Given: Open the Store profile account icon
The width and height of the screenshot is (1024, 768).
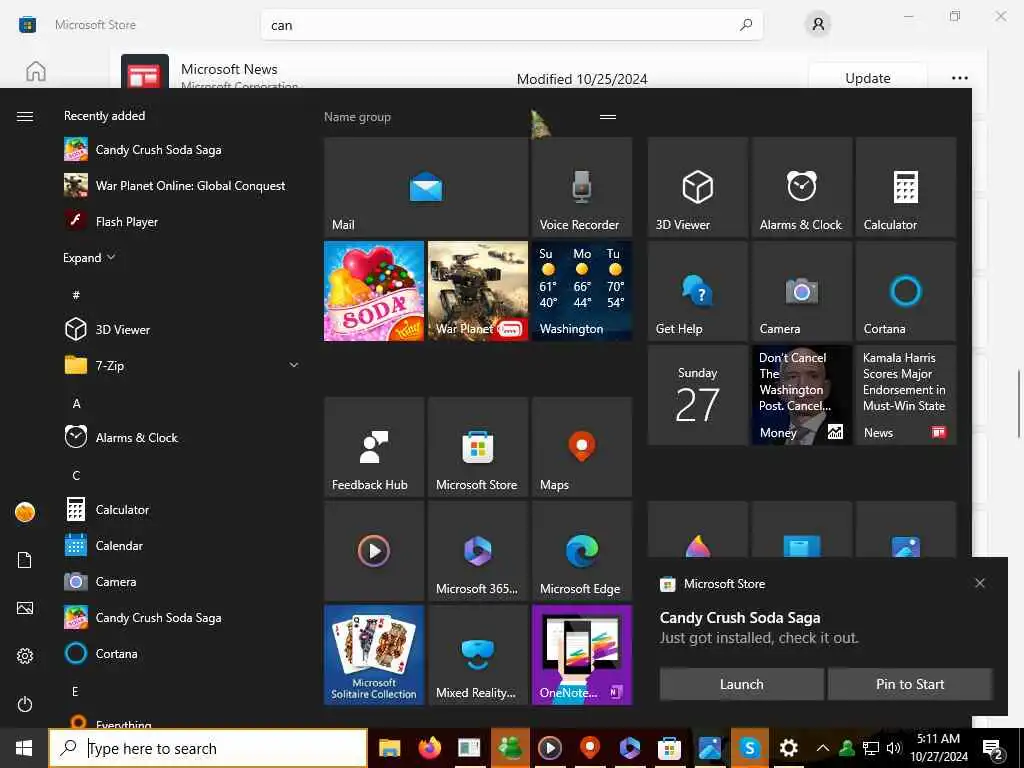Looking at the screenshot, I should pyautogui.click(x=818, y=25).
